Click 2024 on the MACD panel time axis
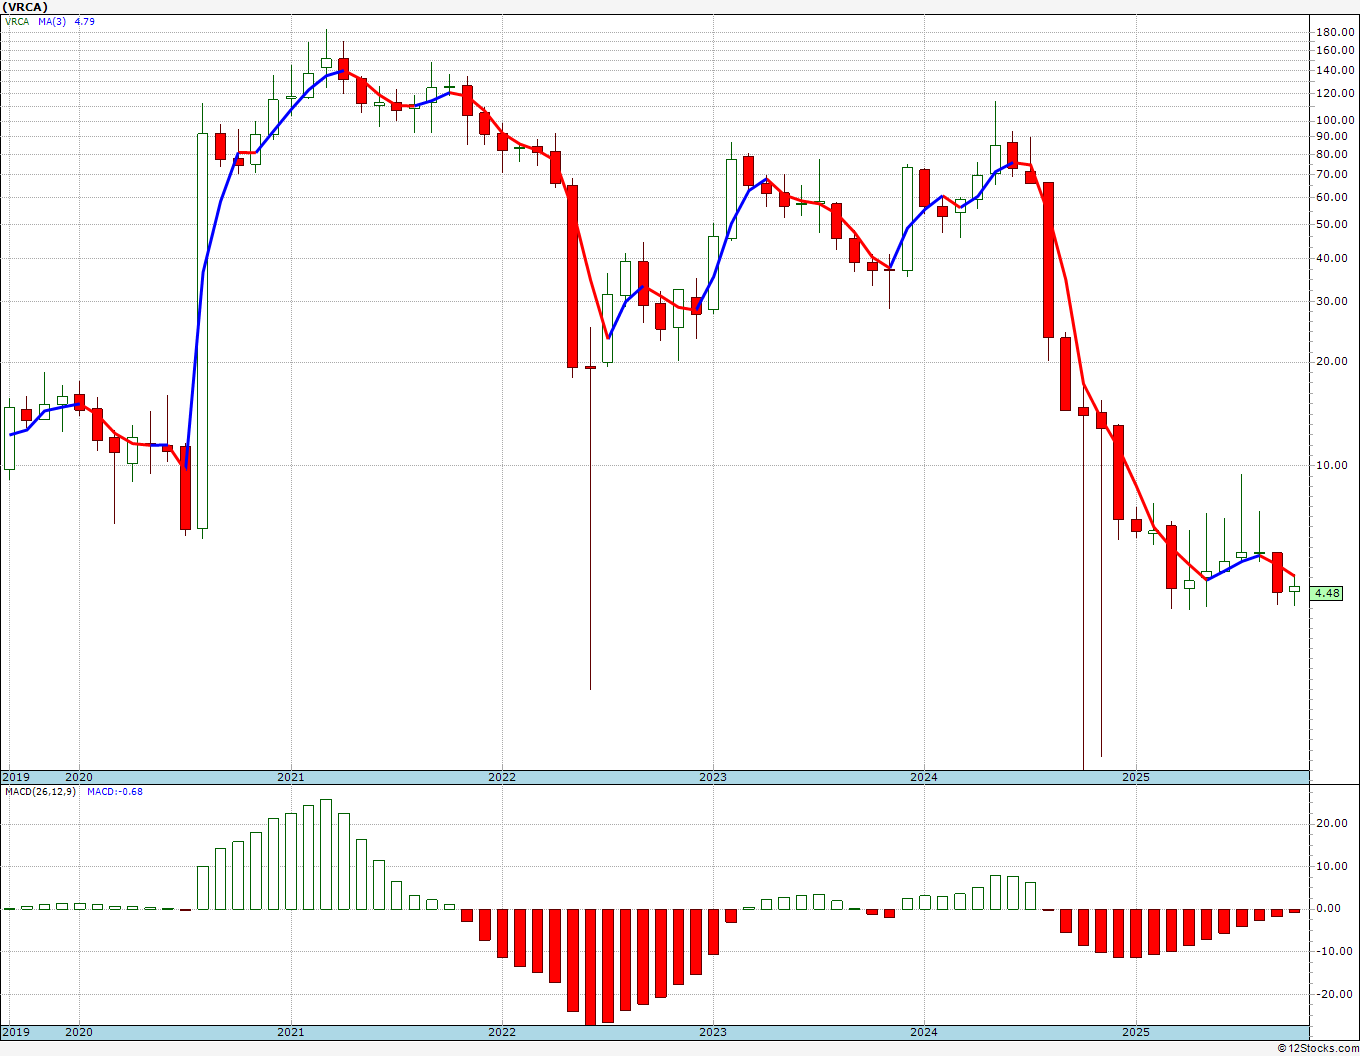 click(x=924, y=1032)
